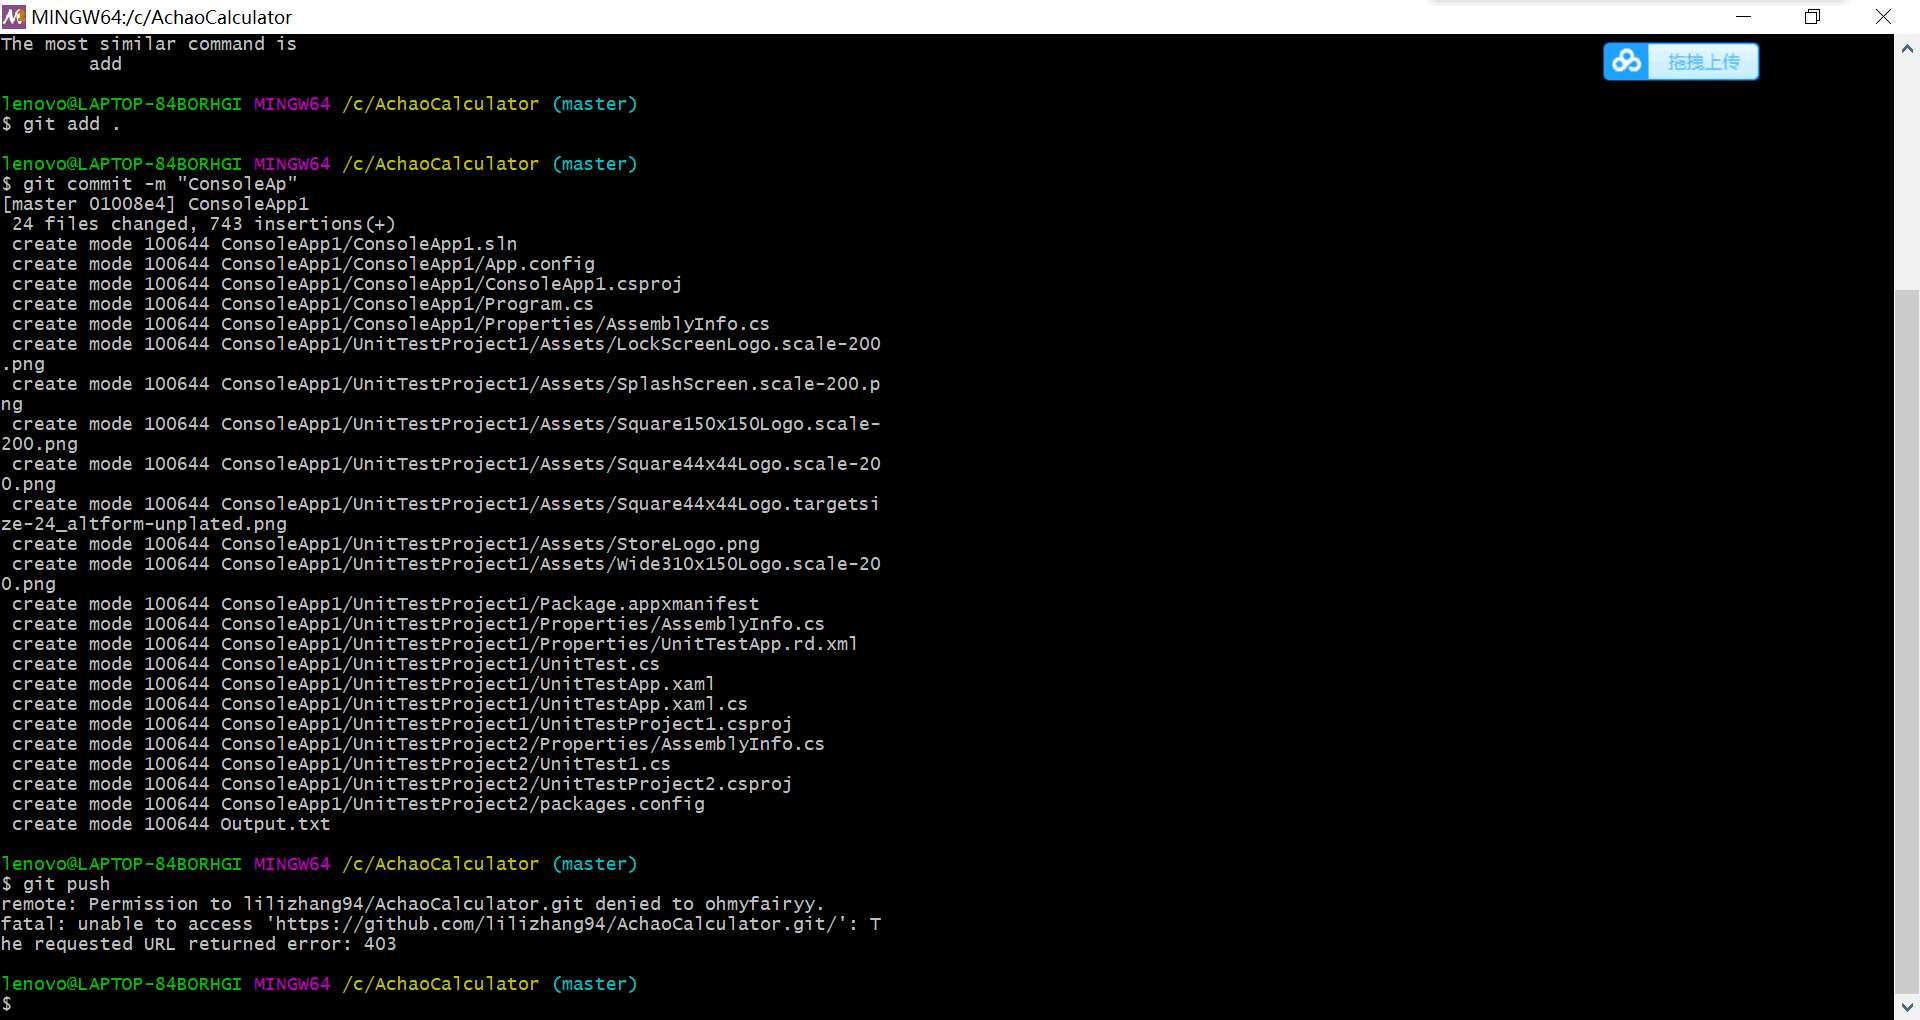Click the UnitTestApp.xaml.cs line
Viewport: 1920px width, 1020px height.
point(380,704)
